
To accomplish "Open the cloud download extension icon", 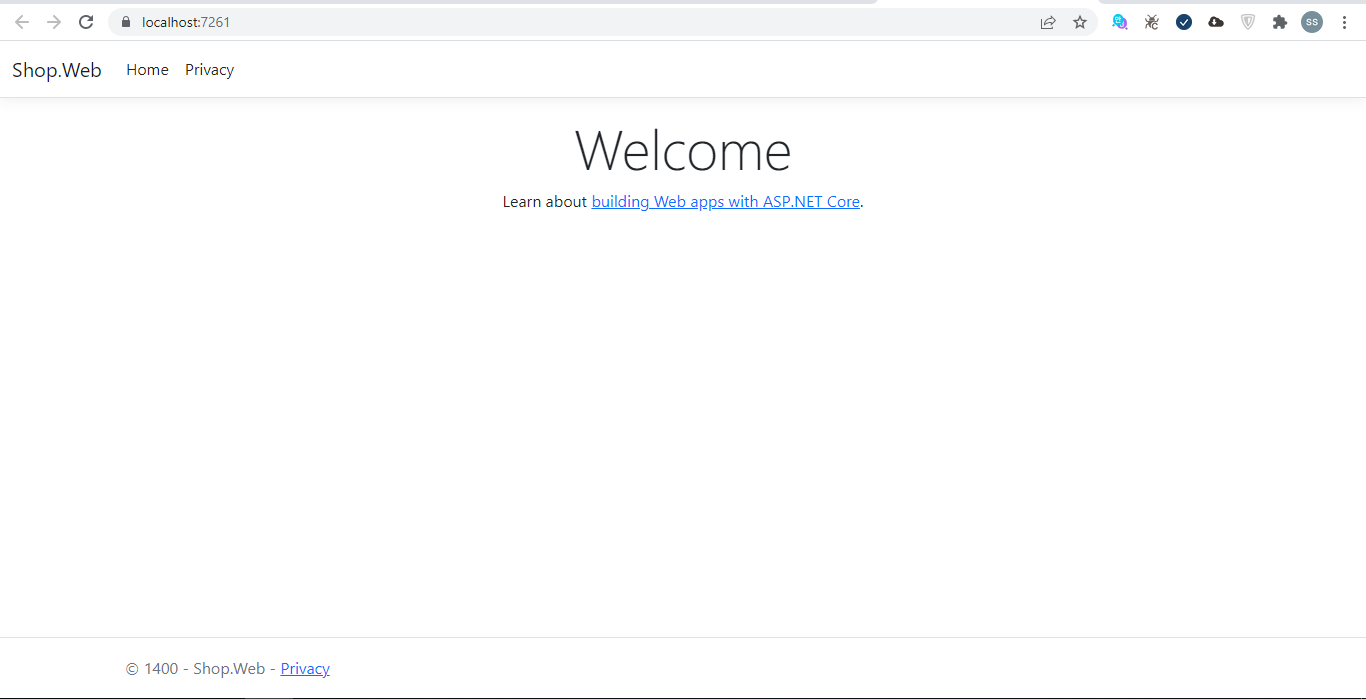I will click(x=1216, y=22).
